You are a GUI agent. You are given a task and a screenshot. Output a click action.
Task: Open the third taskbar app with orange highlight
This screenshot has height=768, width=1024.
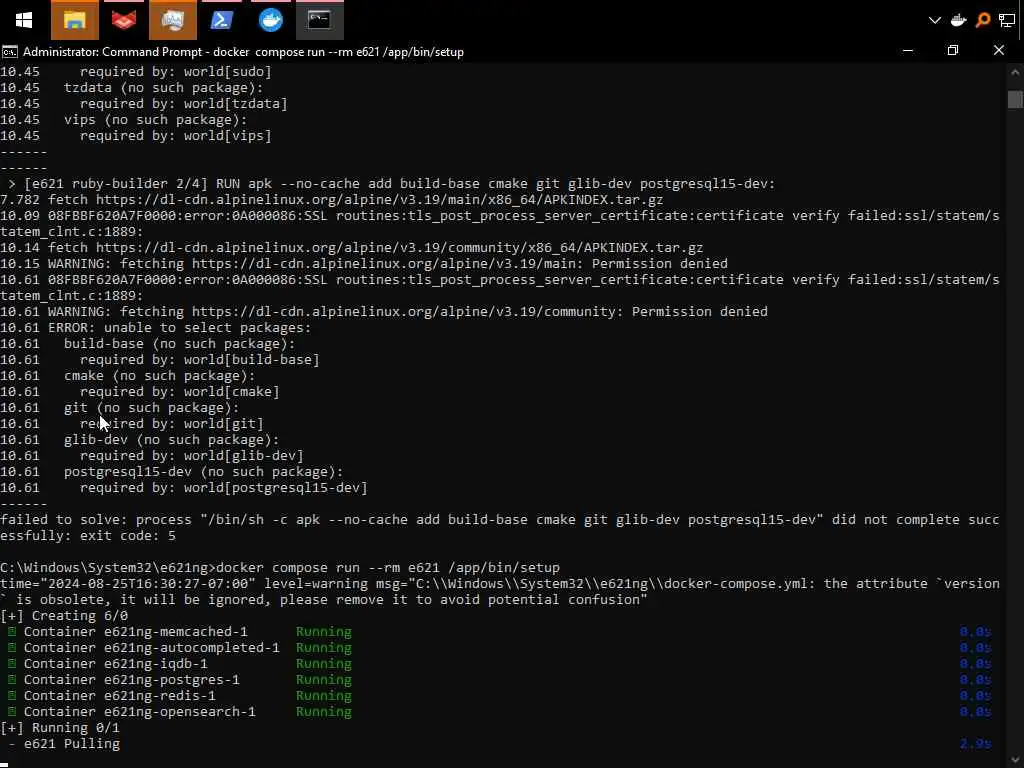tap(173, 20)
